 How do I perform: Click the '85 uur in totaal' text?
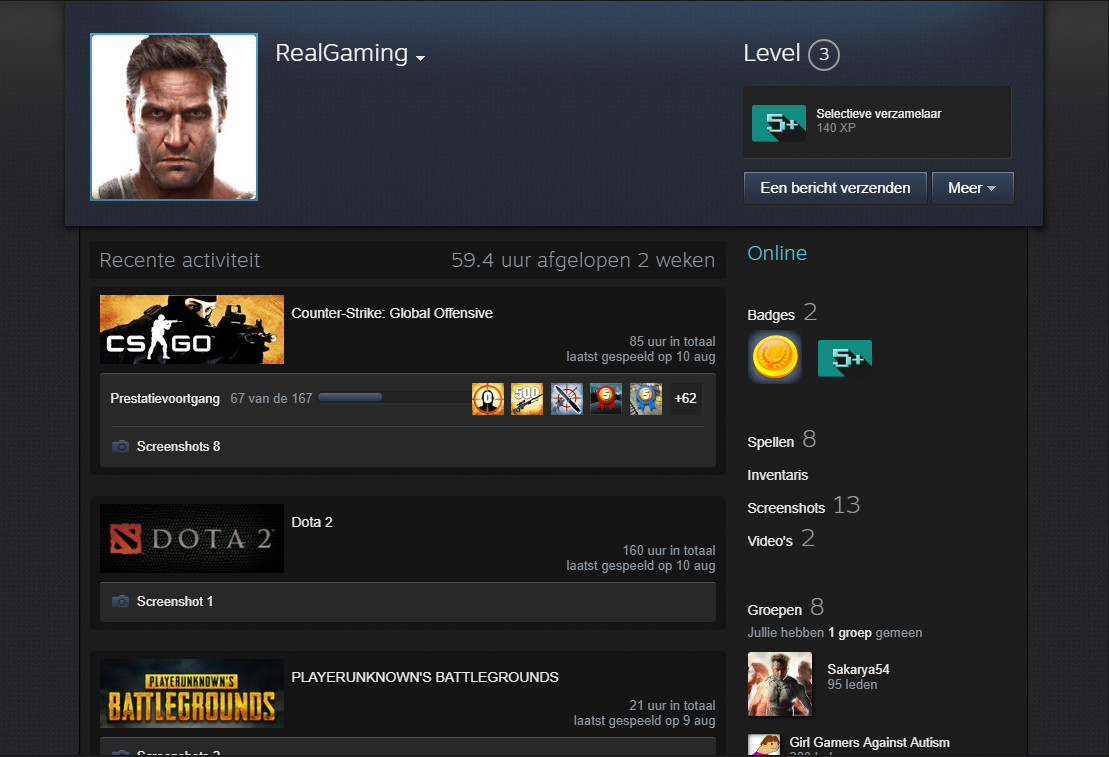click(x=672, y=342)
